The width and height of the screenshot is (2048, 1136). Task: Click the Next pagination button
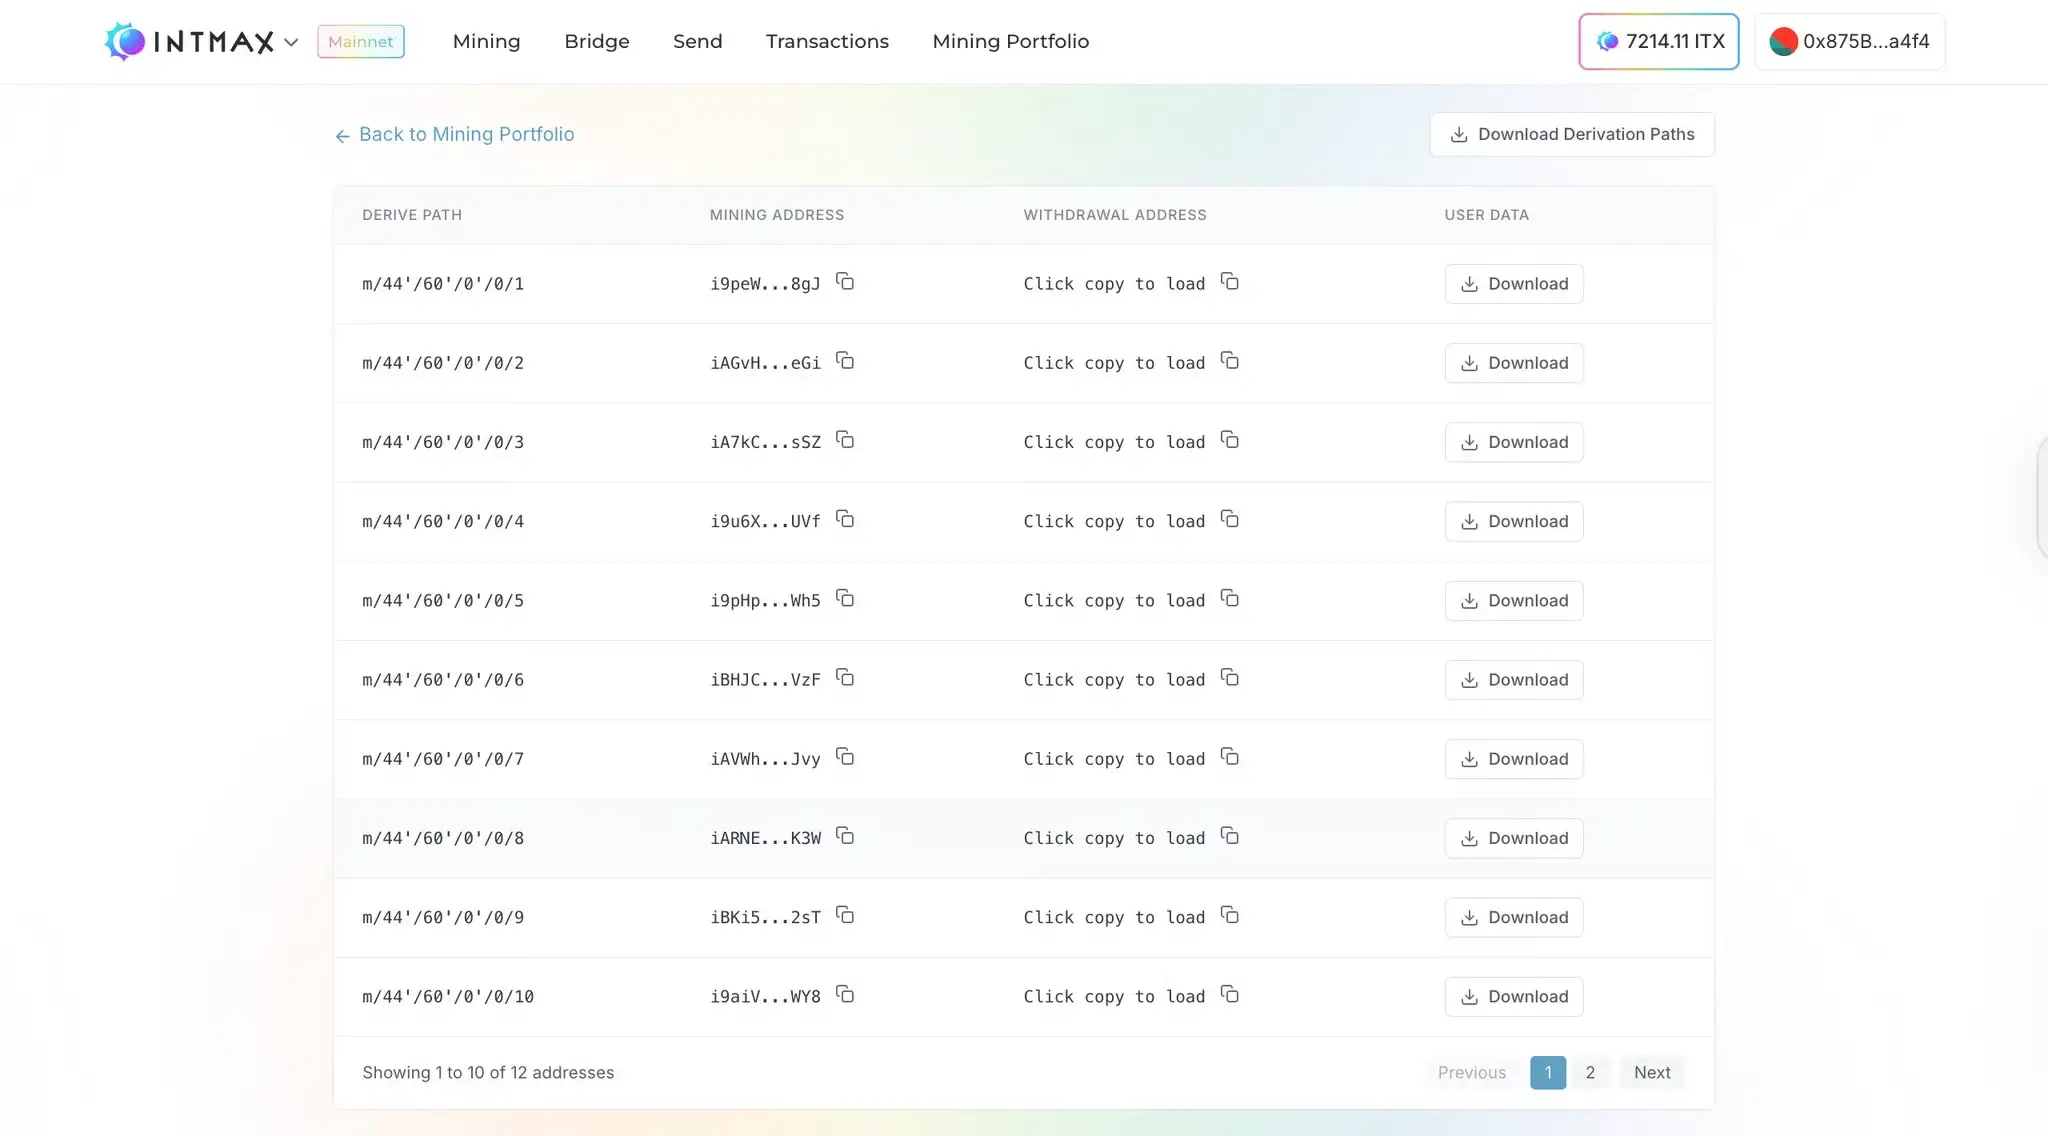[1651, 1072]
